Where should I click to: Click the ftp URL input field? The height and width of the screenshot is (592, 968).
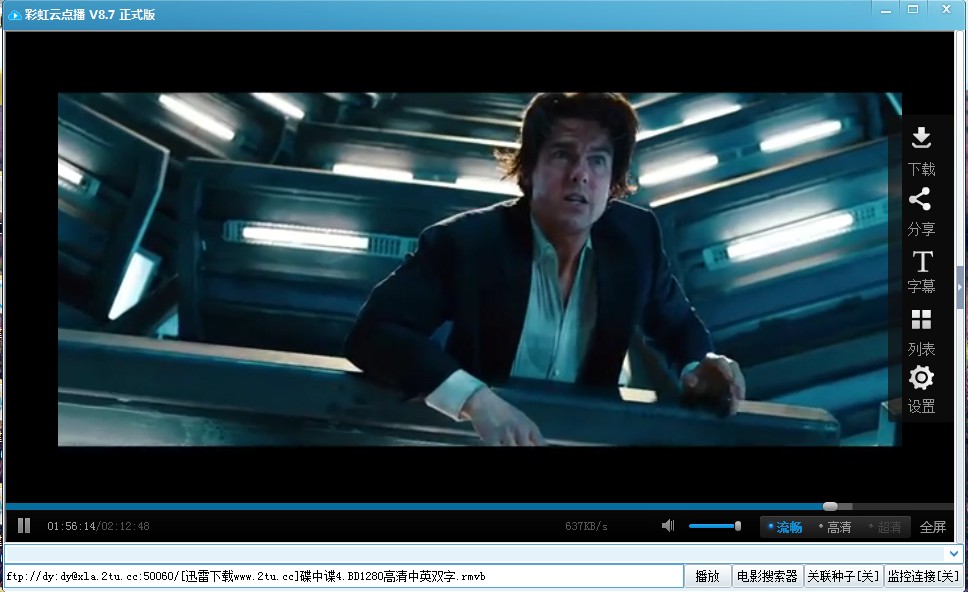340,576
